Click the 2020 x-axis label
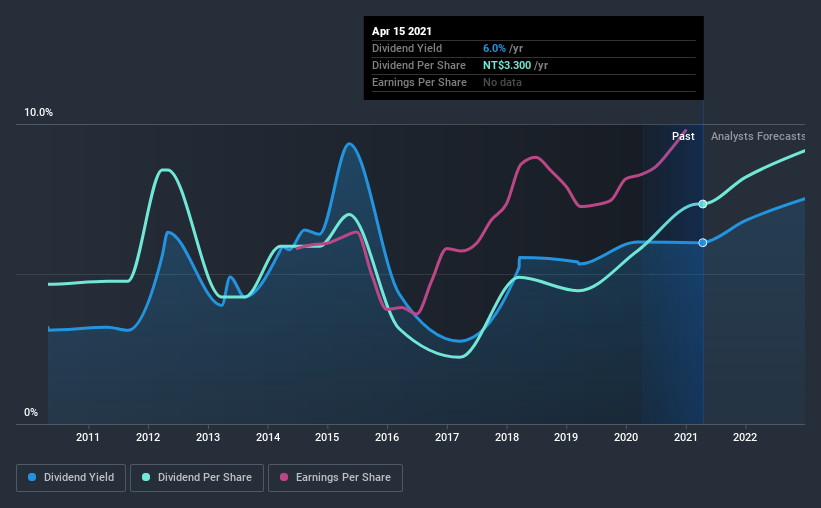The height and width of the screenshot is (508, 821). [x=626, y=437]
